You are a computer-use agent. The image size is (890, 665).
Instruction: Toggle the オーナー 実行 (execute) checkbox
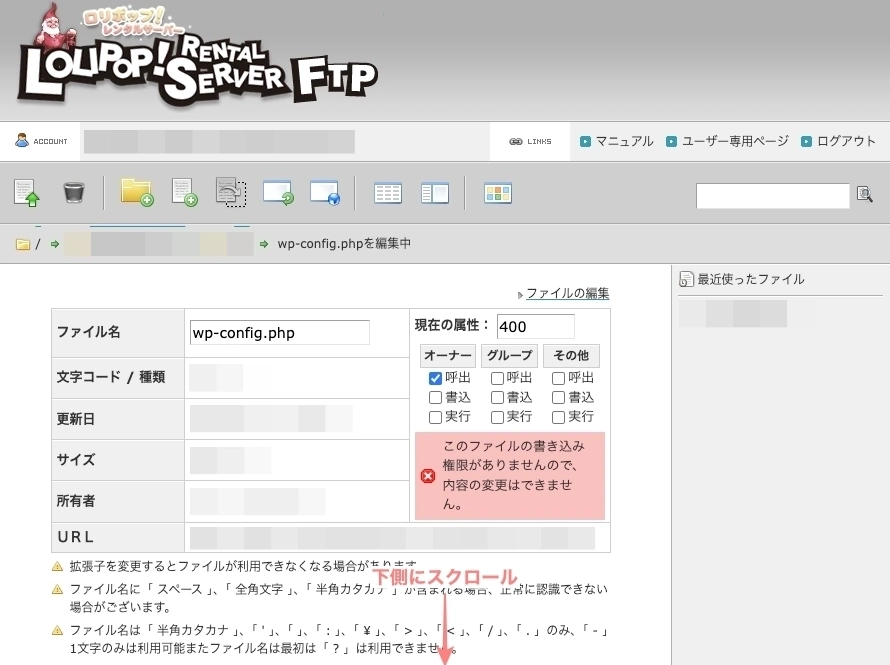435,418
